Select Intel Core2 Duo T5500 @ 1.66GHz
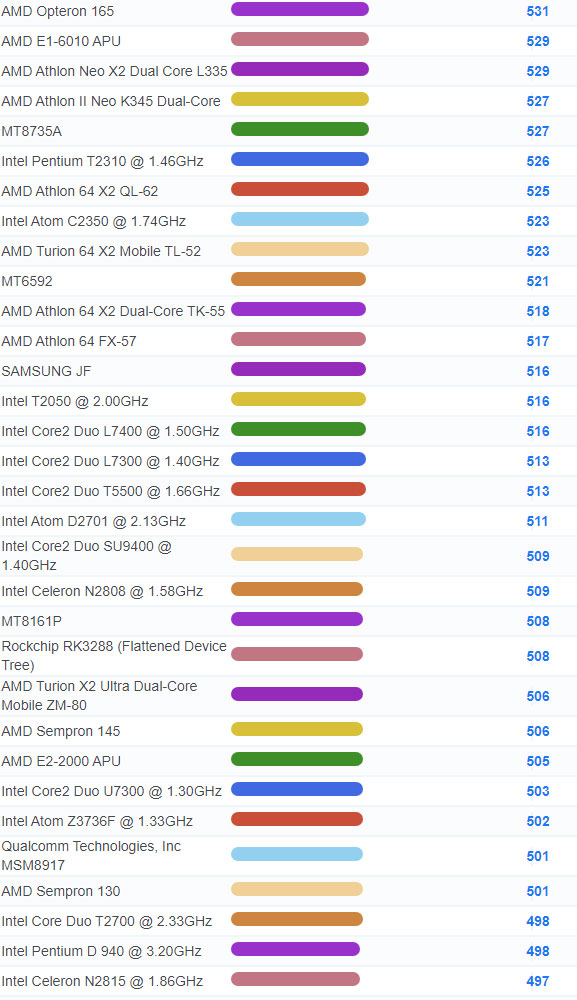Image resolution: width=577 pixels, height=1000 pixels. click(111, 491)
